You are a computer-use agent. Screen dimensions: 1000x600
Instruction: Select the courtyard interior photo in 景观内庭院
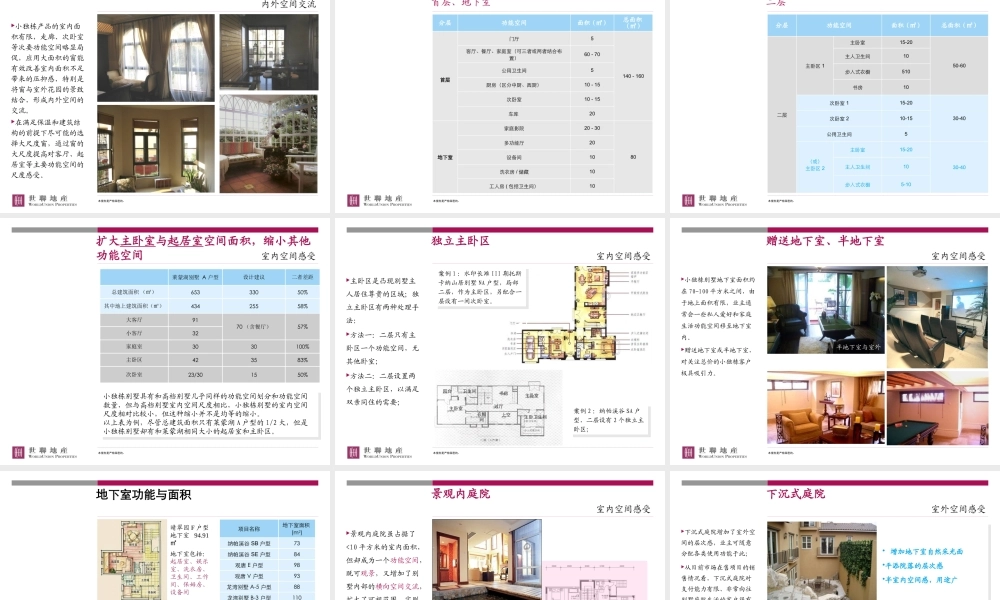pos(487,560)
